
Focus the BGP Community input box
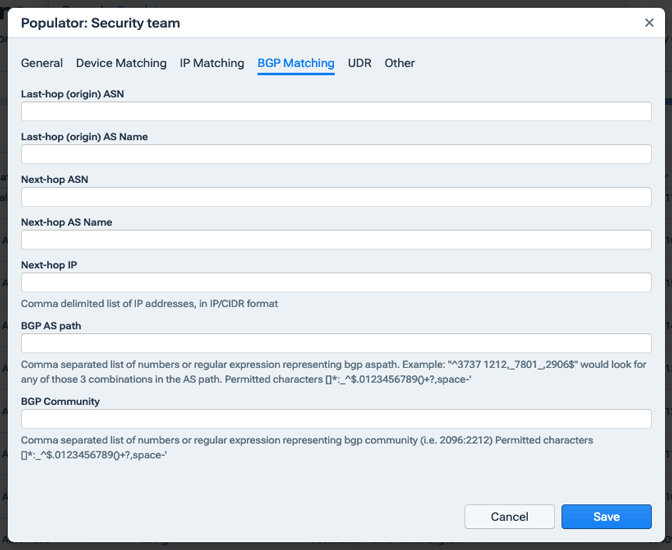point(336,419)
